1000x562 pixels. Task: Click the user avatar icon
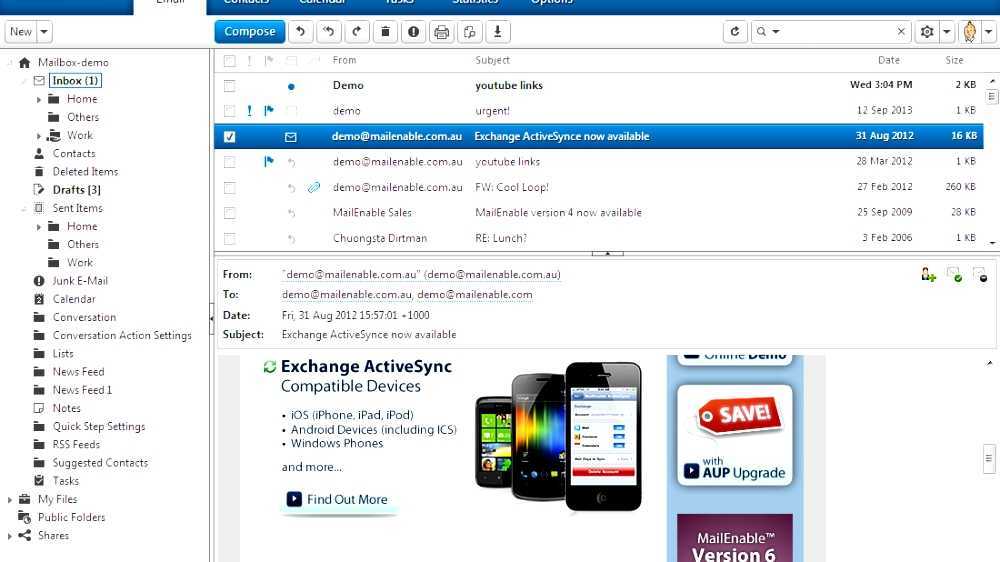click(969, 31)
